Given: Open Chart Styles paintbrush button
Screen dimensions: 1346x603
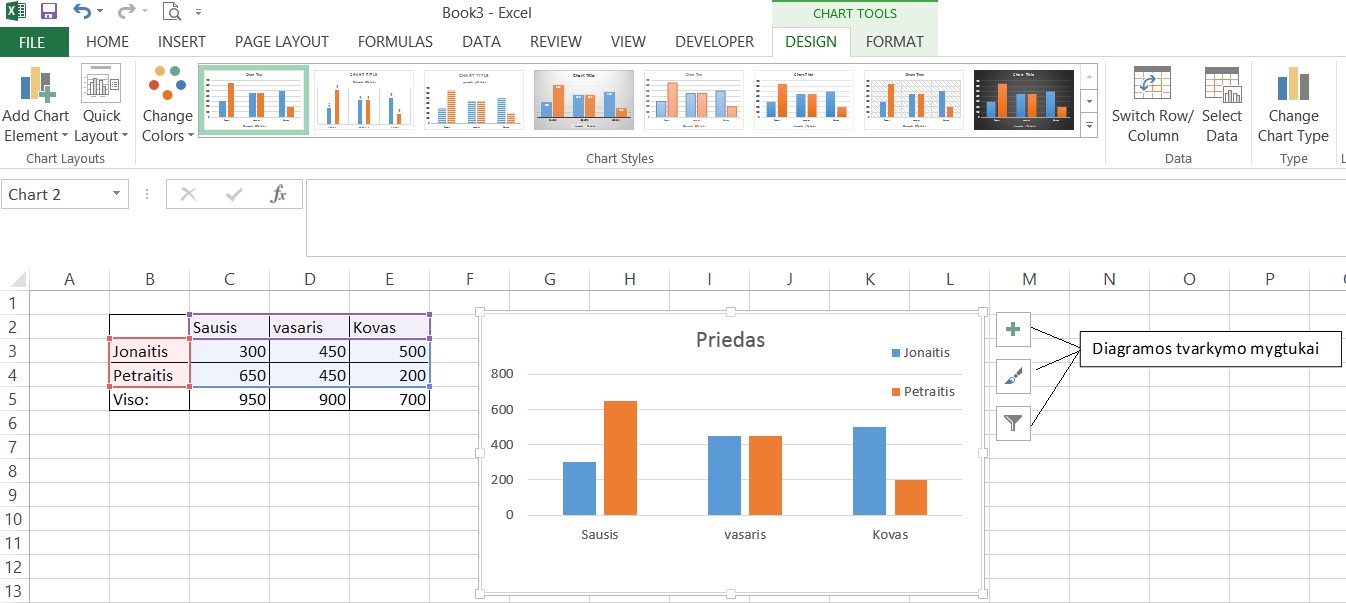Looking at the screenshot, I should (1013, 376).
